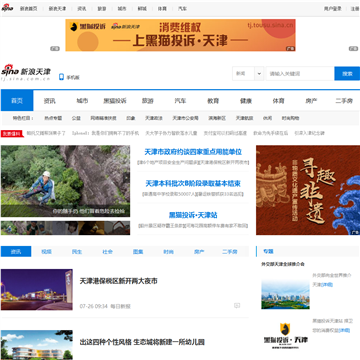
Task: Switch to the 房产 news list tab
Action: [x=199, y=252]
